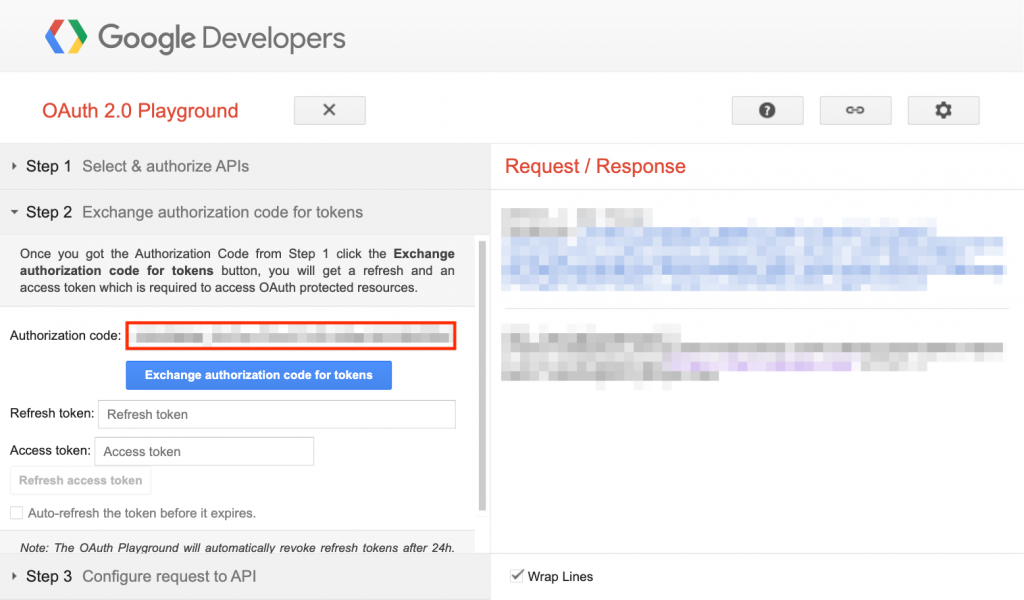Click the link icon button
This screenshot has width=1024, height=600.
pos(856,110)
